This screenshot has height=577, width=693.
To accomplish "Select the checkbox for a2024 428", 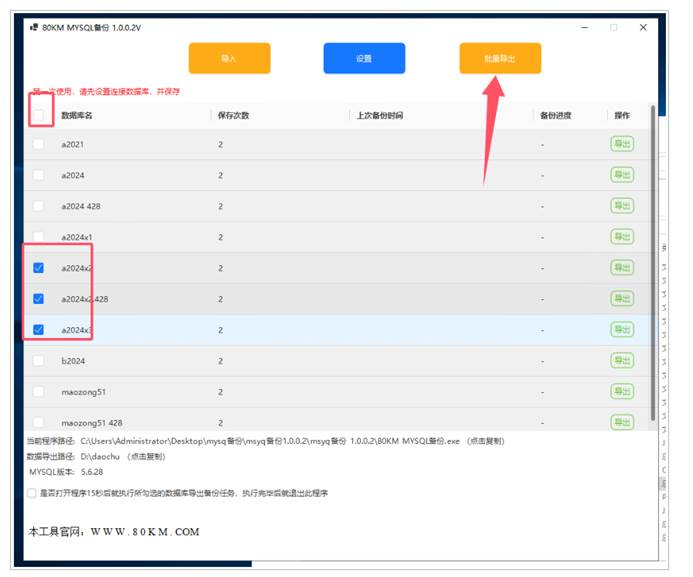I will coord(39,206).
